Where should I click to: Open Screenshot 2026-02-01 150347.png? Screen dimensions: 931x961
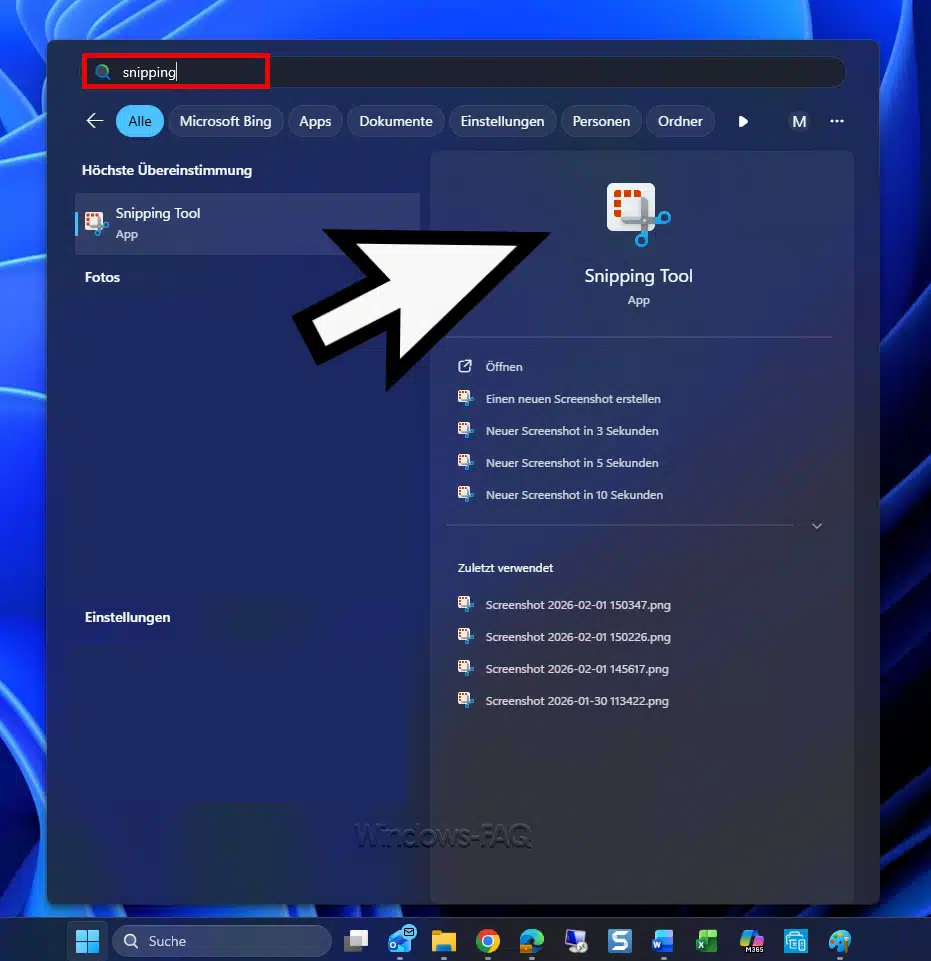pos(577,605)
